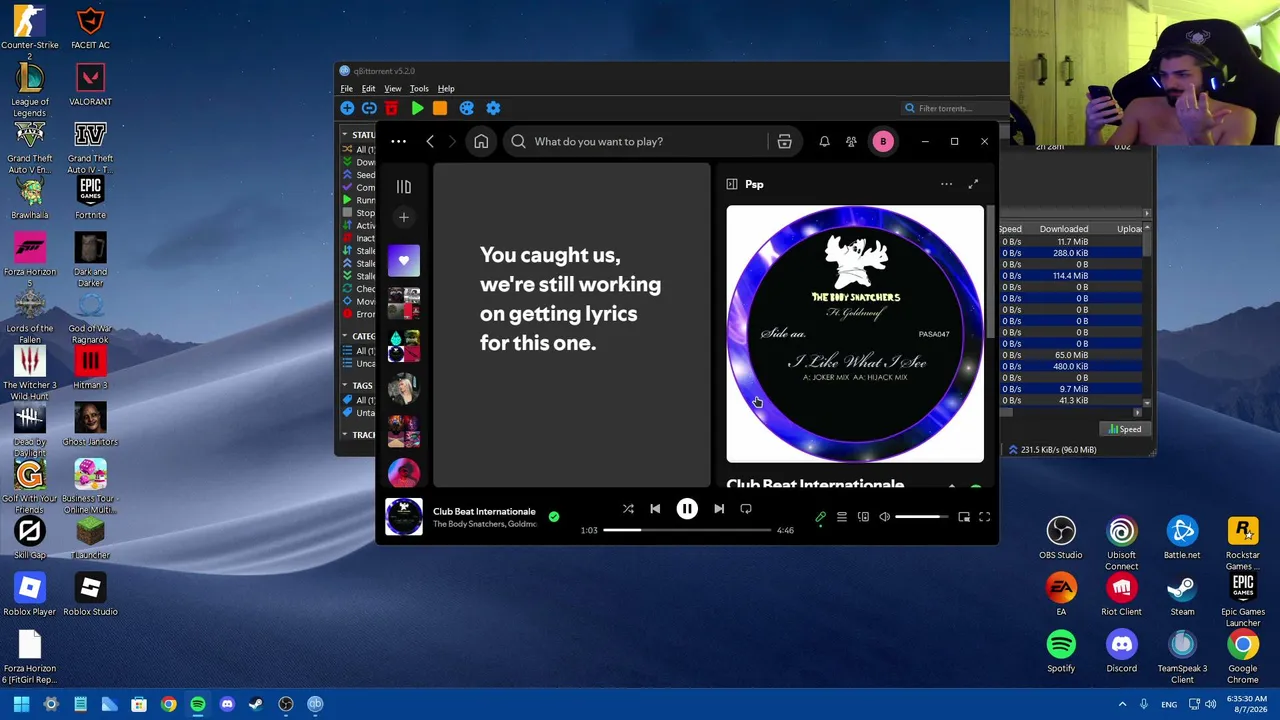Viewport: 1280px width, 720px height.
Task: Switch to Spotify in the taskbar
Action: (x=198, y=704)
